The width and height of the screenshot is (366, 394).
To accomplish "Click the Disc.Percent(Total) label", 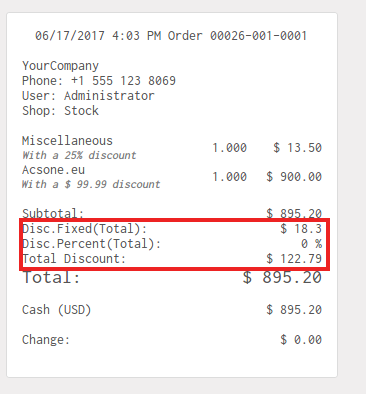I will [x=91, y=244].
